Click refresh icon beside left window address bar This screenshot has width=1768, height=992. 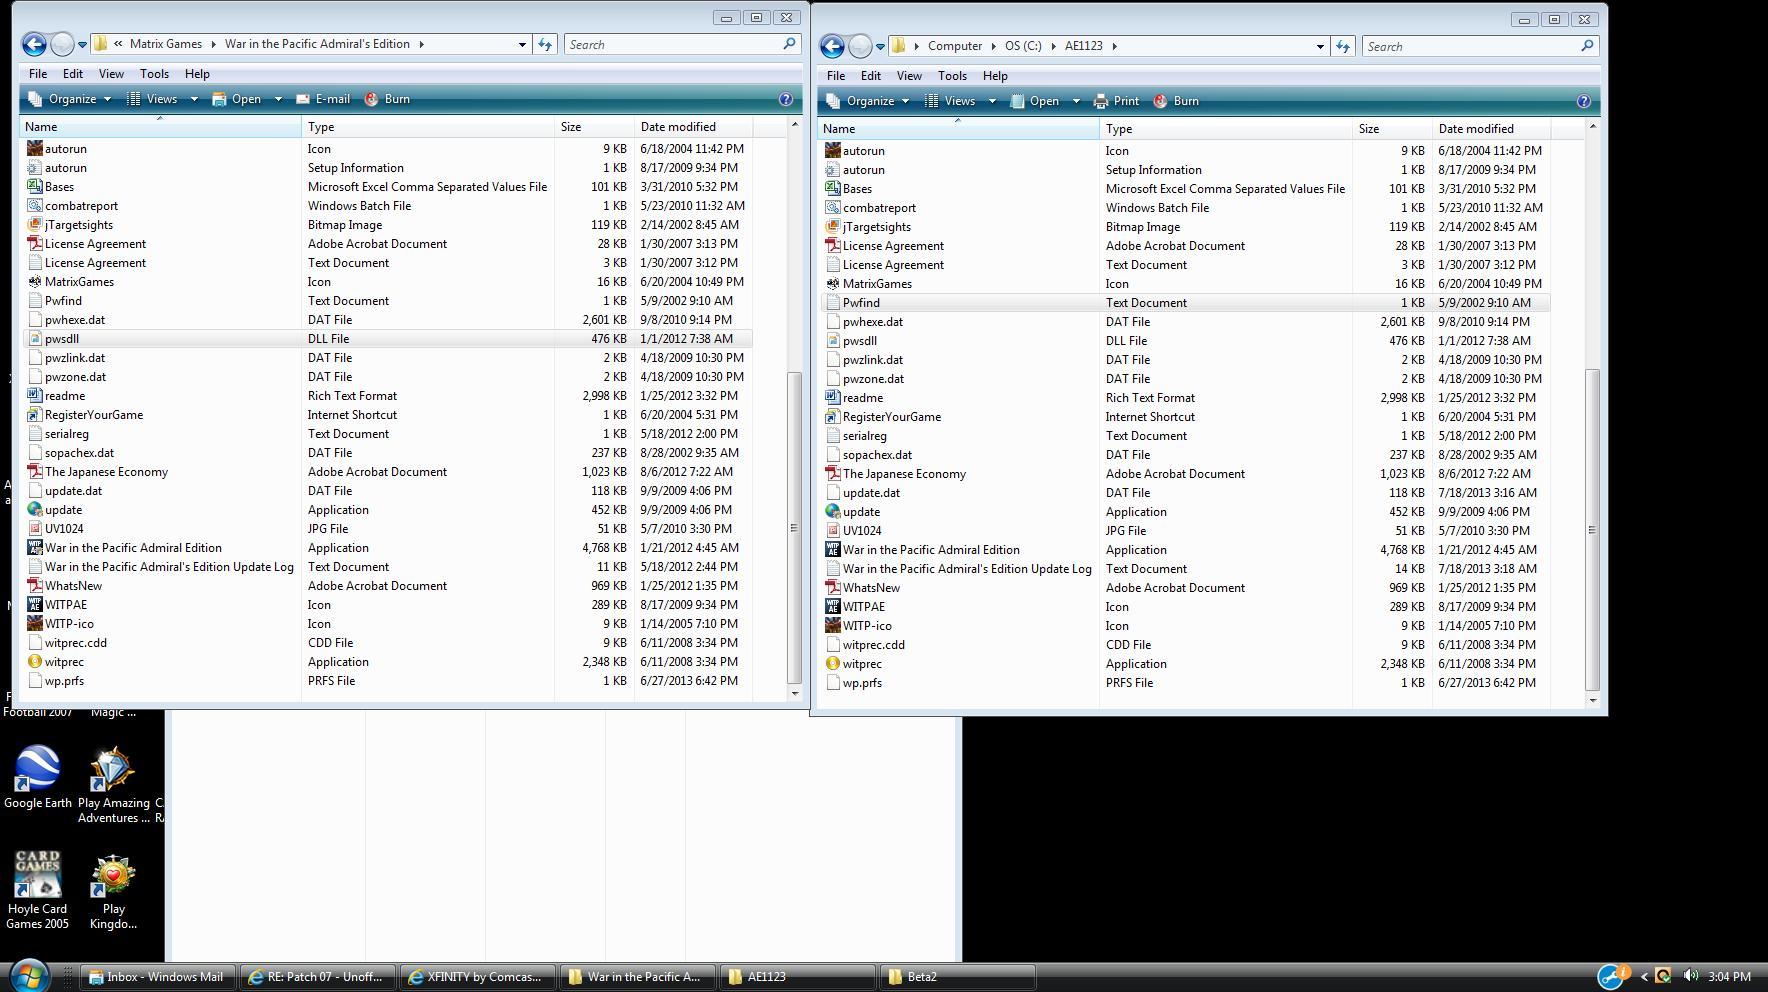click(545, 44)
